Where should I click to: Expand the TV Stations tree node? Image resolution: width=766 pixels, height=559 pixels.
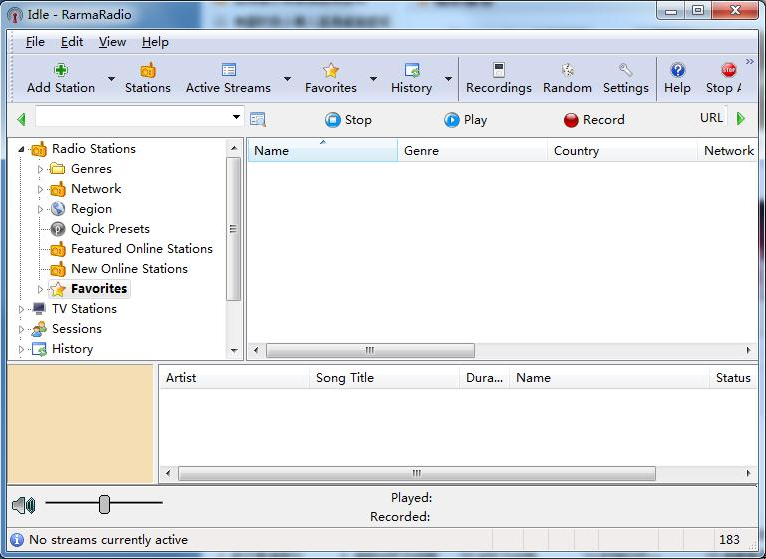click(22, 309)
